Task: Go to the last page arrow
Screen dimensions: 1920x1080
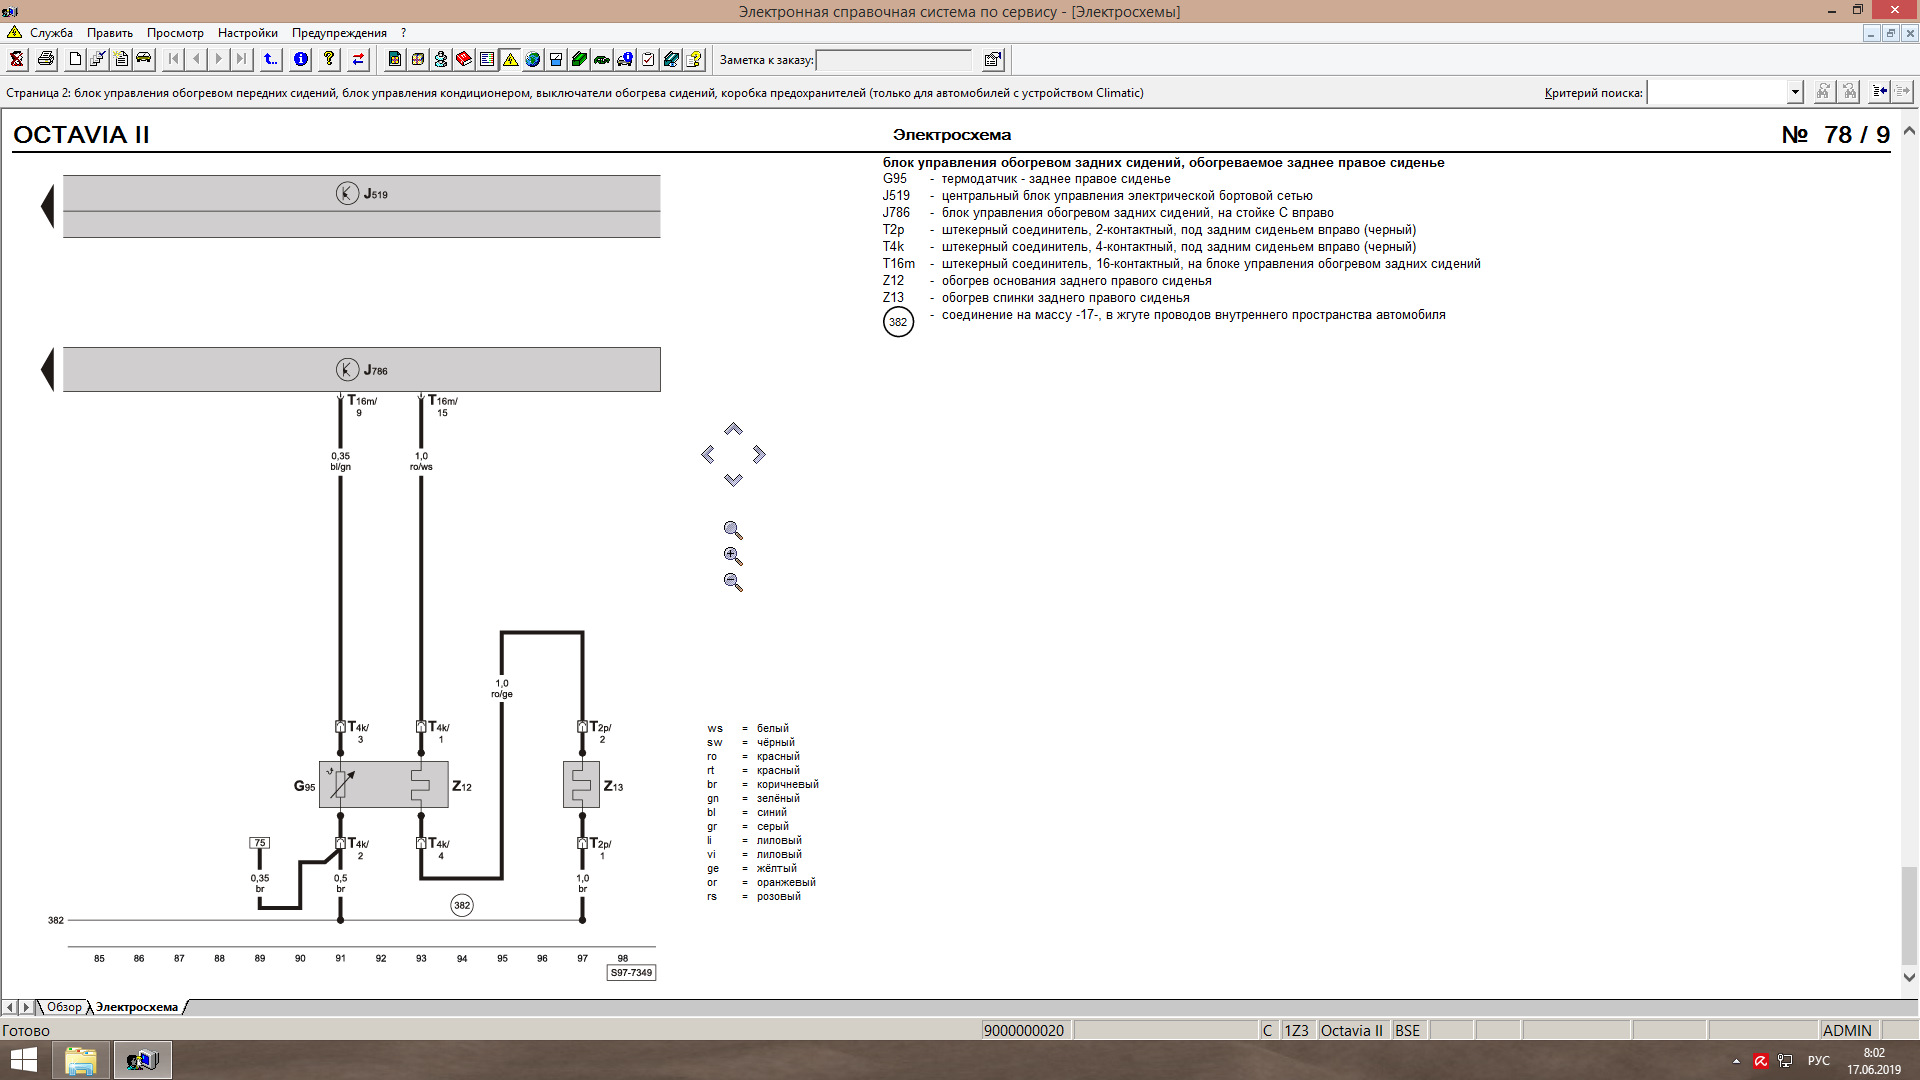Action: point(241,59)
